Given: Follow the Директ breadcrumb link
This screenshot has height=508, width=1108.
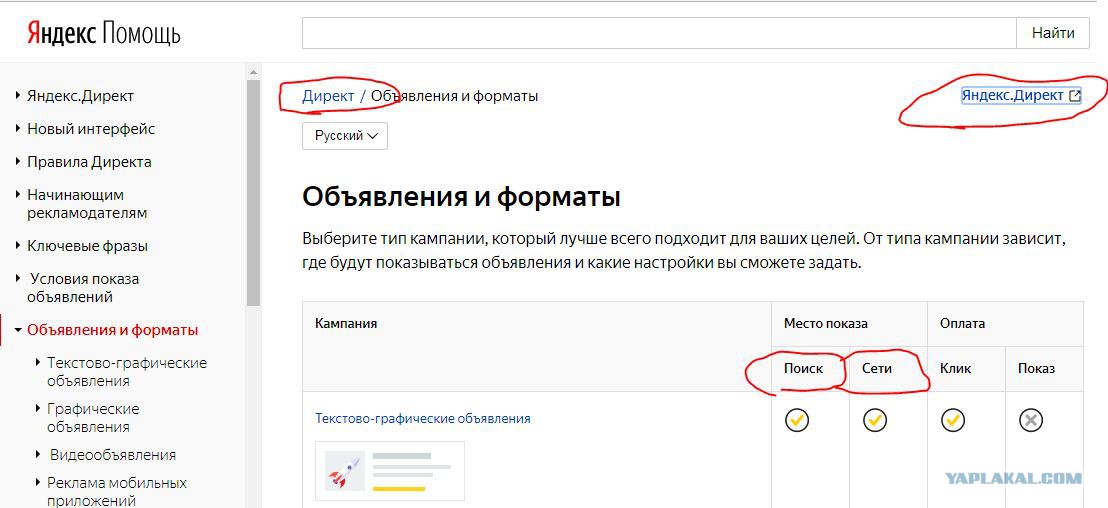Looking at the screenshot, I should pyautogui.click(x=328, y=96).
